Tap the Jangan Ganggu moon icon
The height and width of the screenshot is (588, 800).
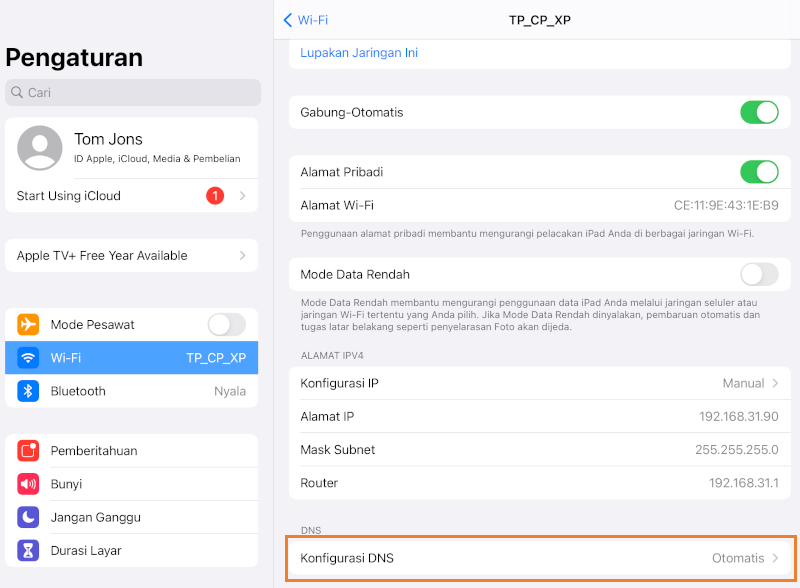[28, 517]
